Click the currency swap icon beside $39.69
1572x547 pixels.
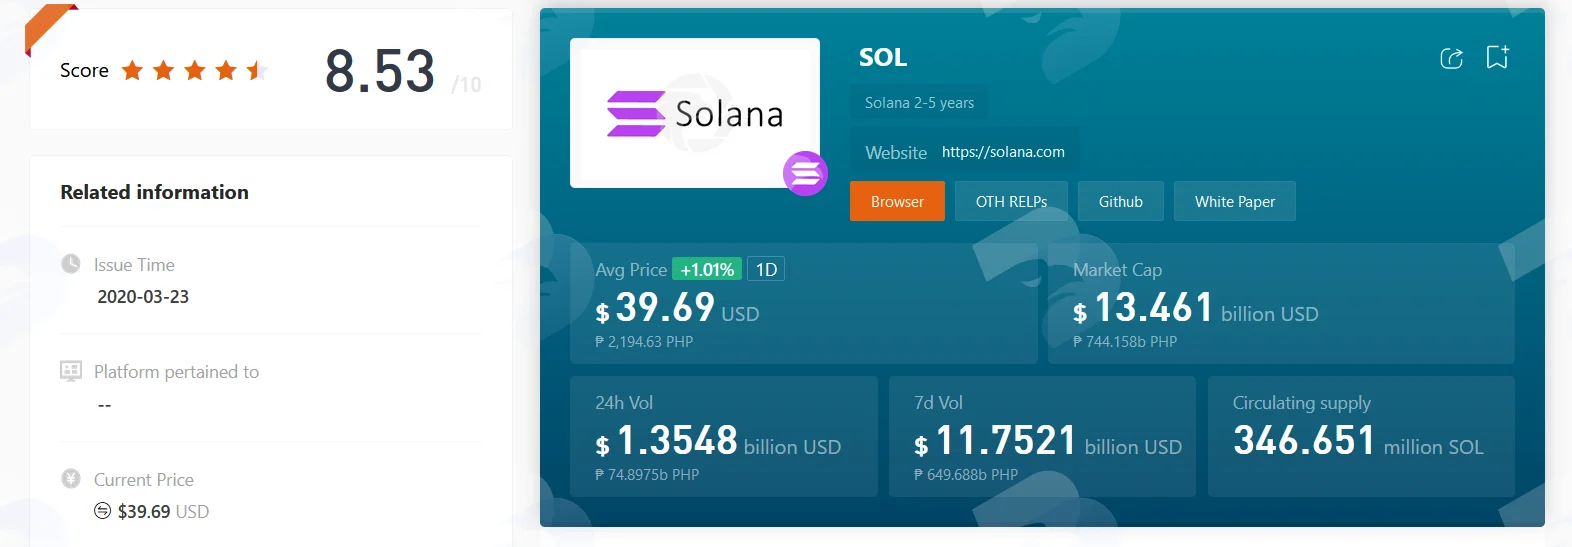click(102, 511)
